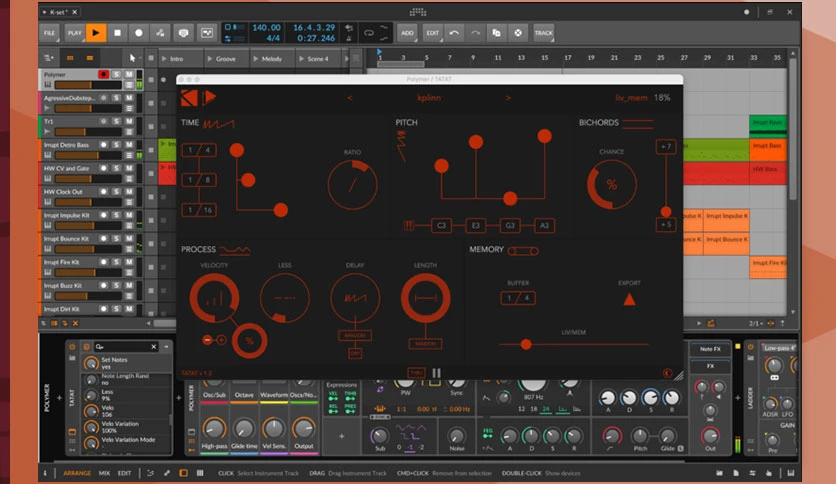Open the EDIT dropdown in top toolbar
The width and height of the screenshot is (836, 484).
(x=432, y=33)
